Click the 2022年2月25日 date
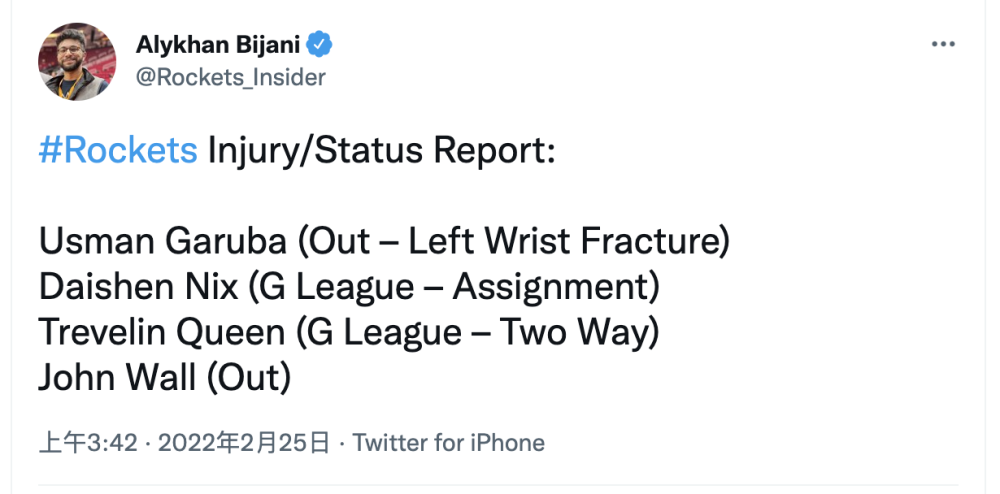Screen dimensions: 1000x494 coord(243,442)
